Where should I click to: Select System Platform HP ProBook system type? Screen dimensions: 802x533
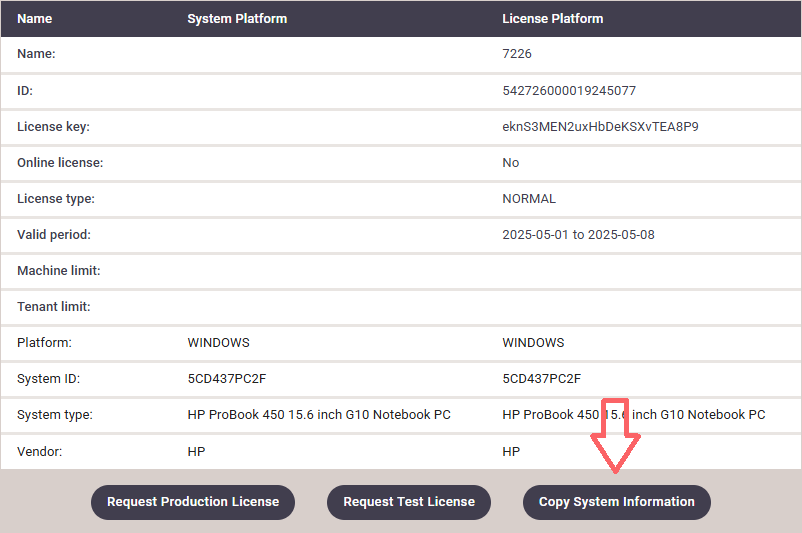(x=319, y=415)
